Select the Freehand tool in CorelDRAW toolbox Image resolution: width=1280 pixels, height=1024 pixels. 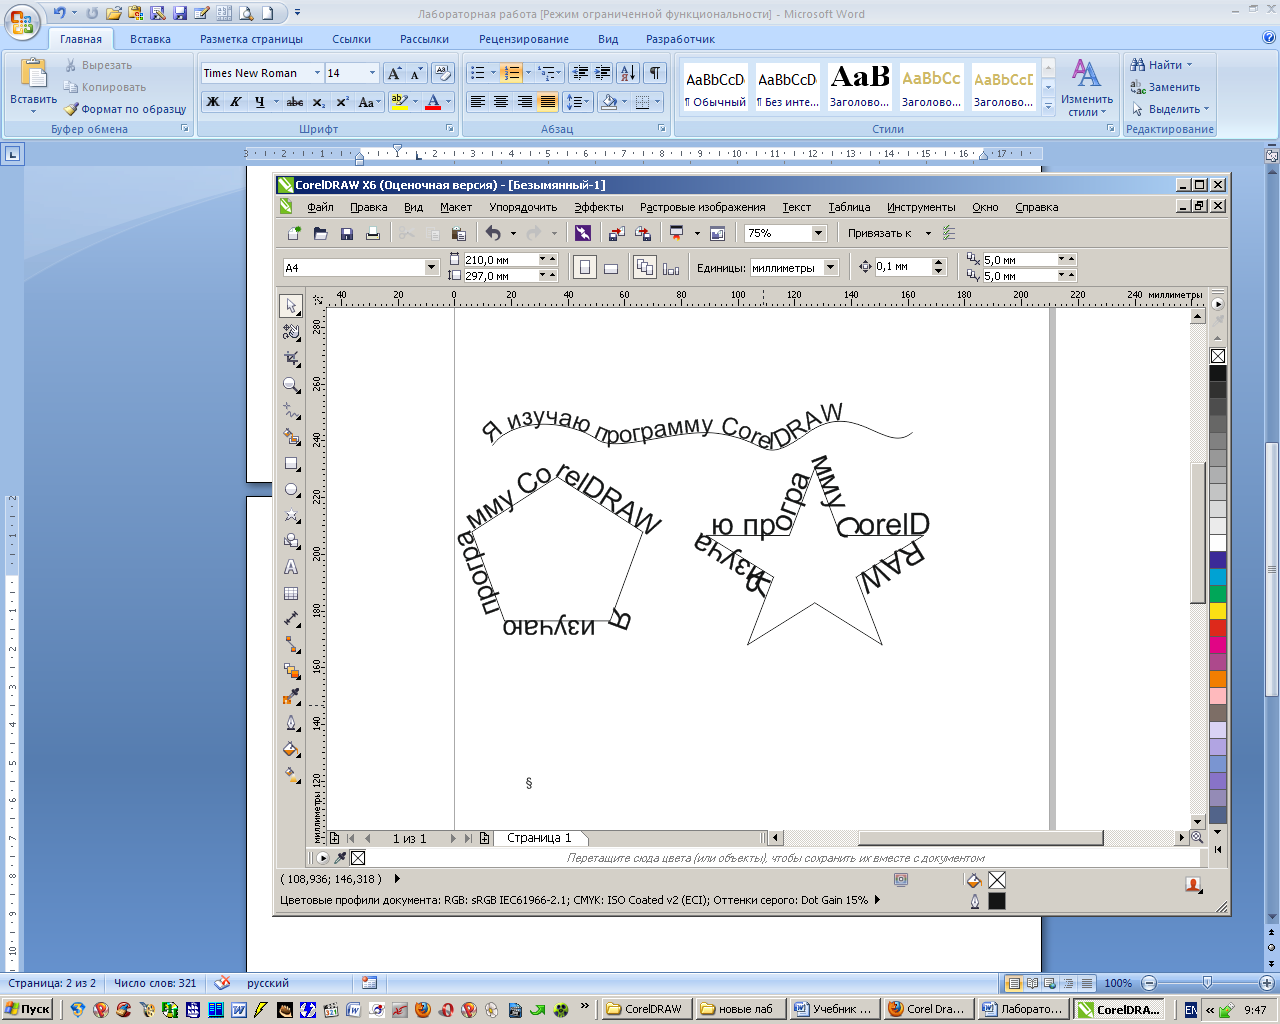(x=291, y=411)
